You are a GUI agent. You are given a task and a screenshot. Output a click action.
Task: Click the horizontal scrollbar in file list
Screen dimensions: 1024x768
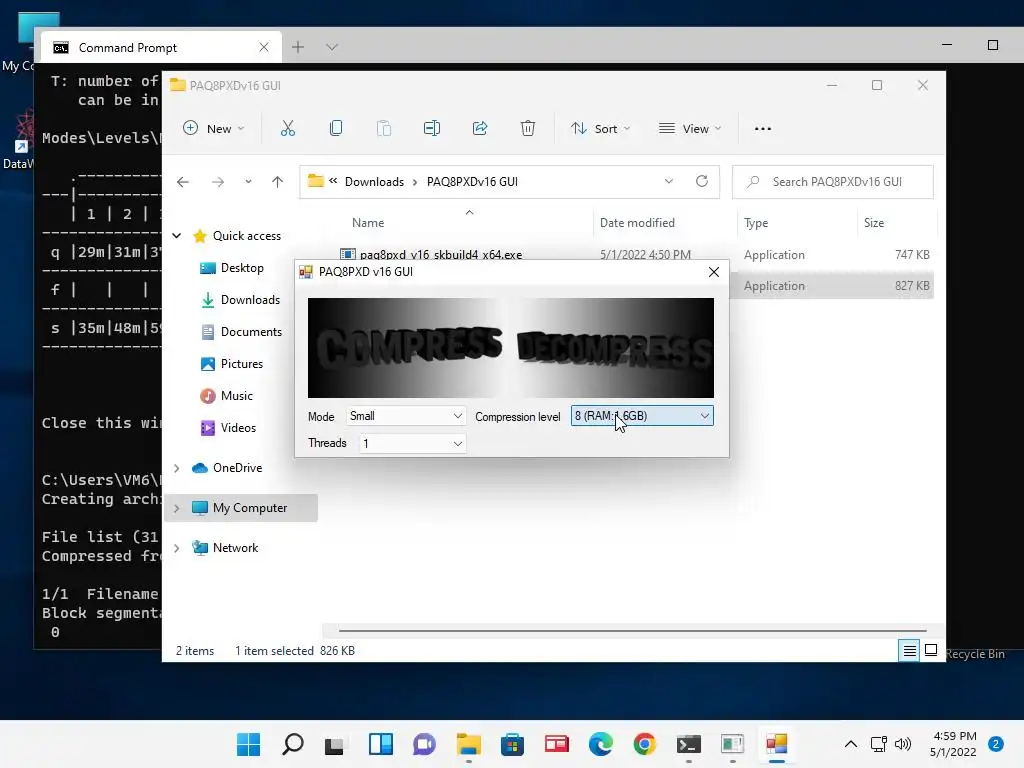click(x=632, y=630)
